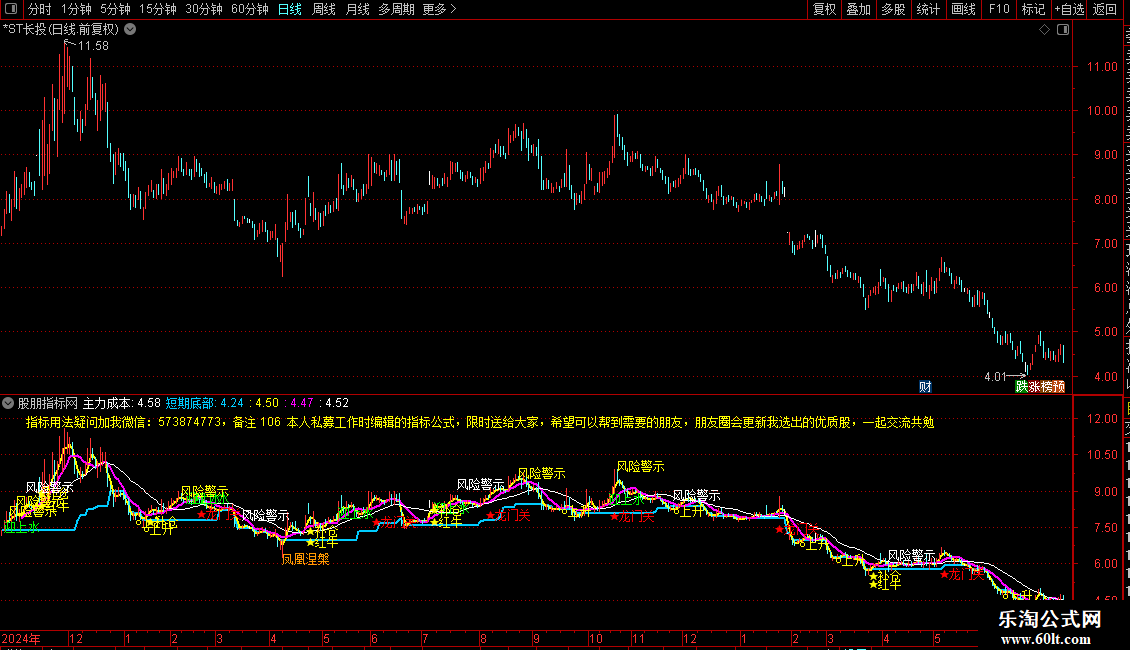The width and height of the screenshot is (1130, 650).
Task: Open the 统计 statistics tool
Action: click(x=928, y=9)
